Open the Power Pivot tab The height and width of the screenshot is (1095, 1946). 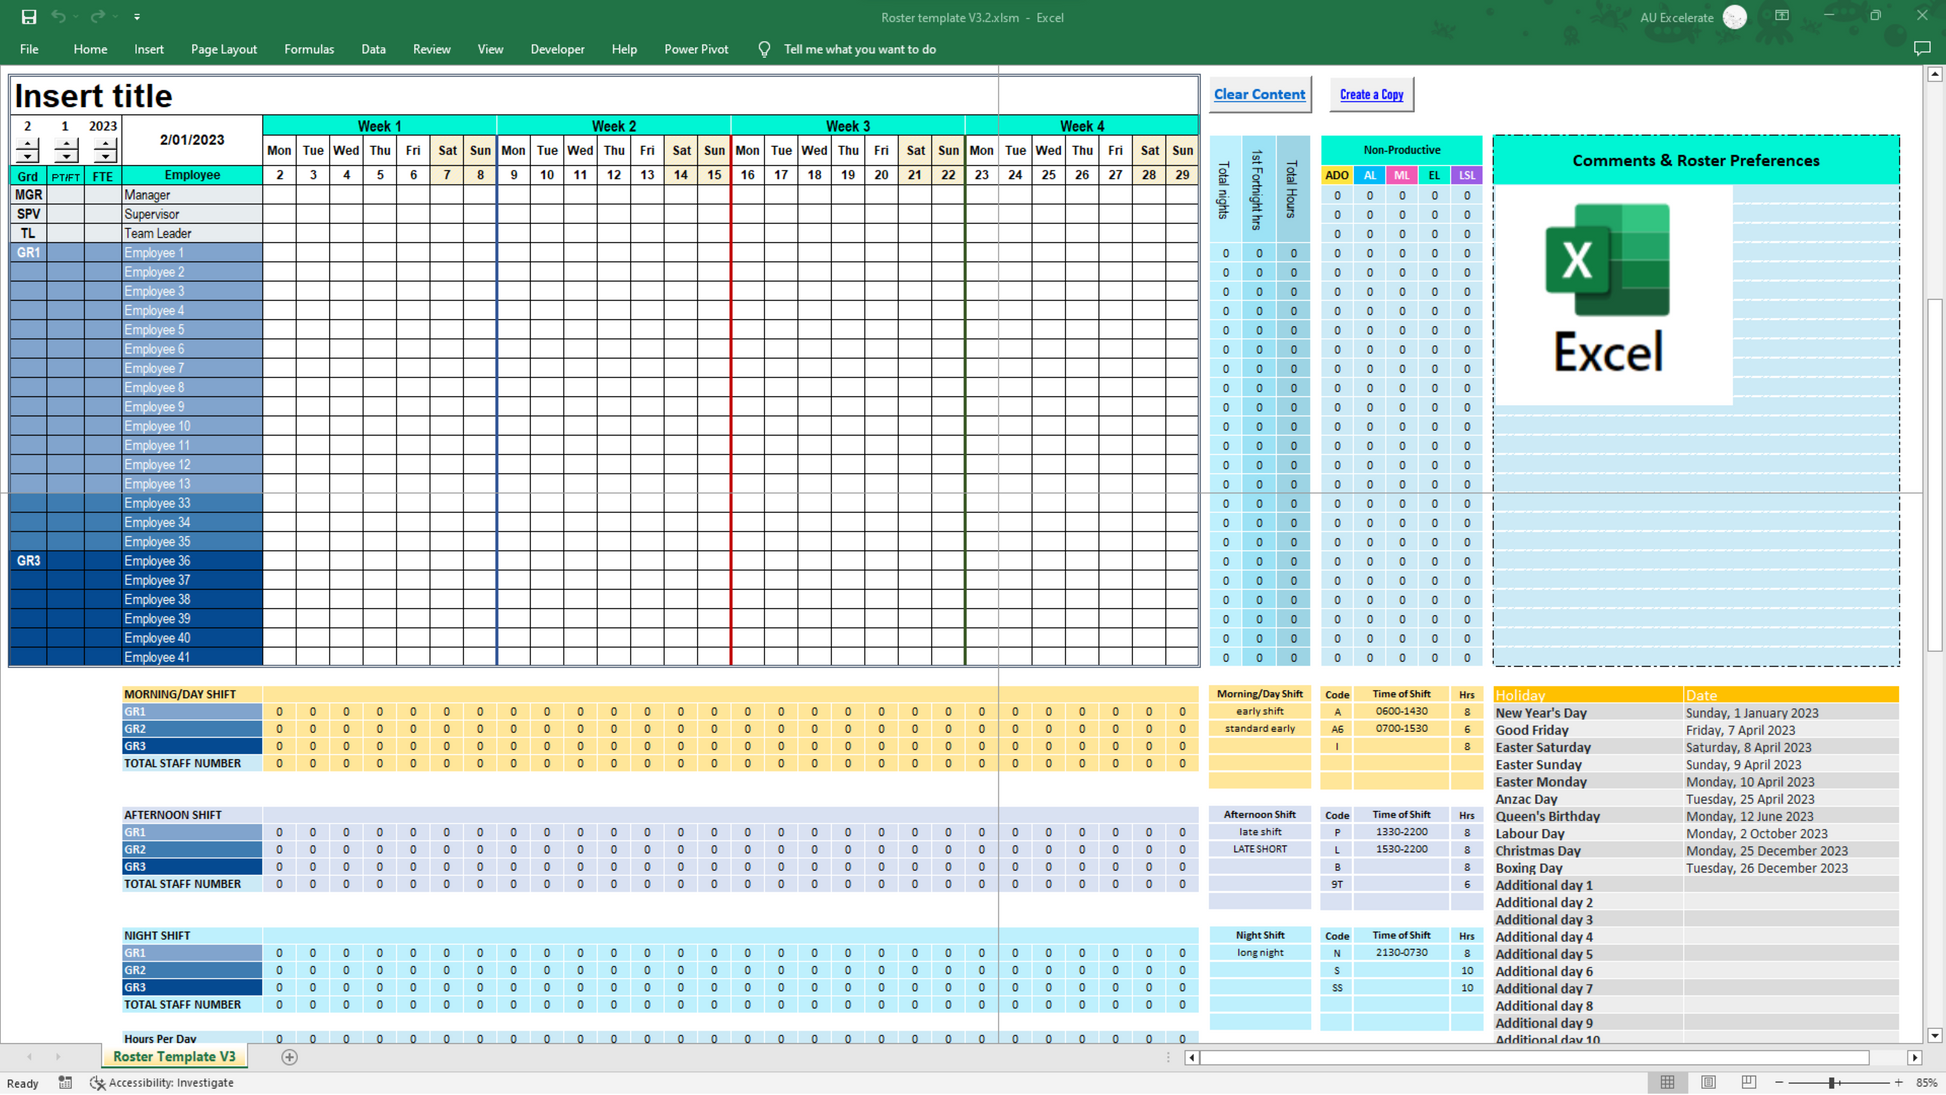point(696,49)
